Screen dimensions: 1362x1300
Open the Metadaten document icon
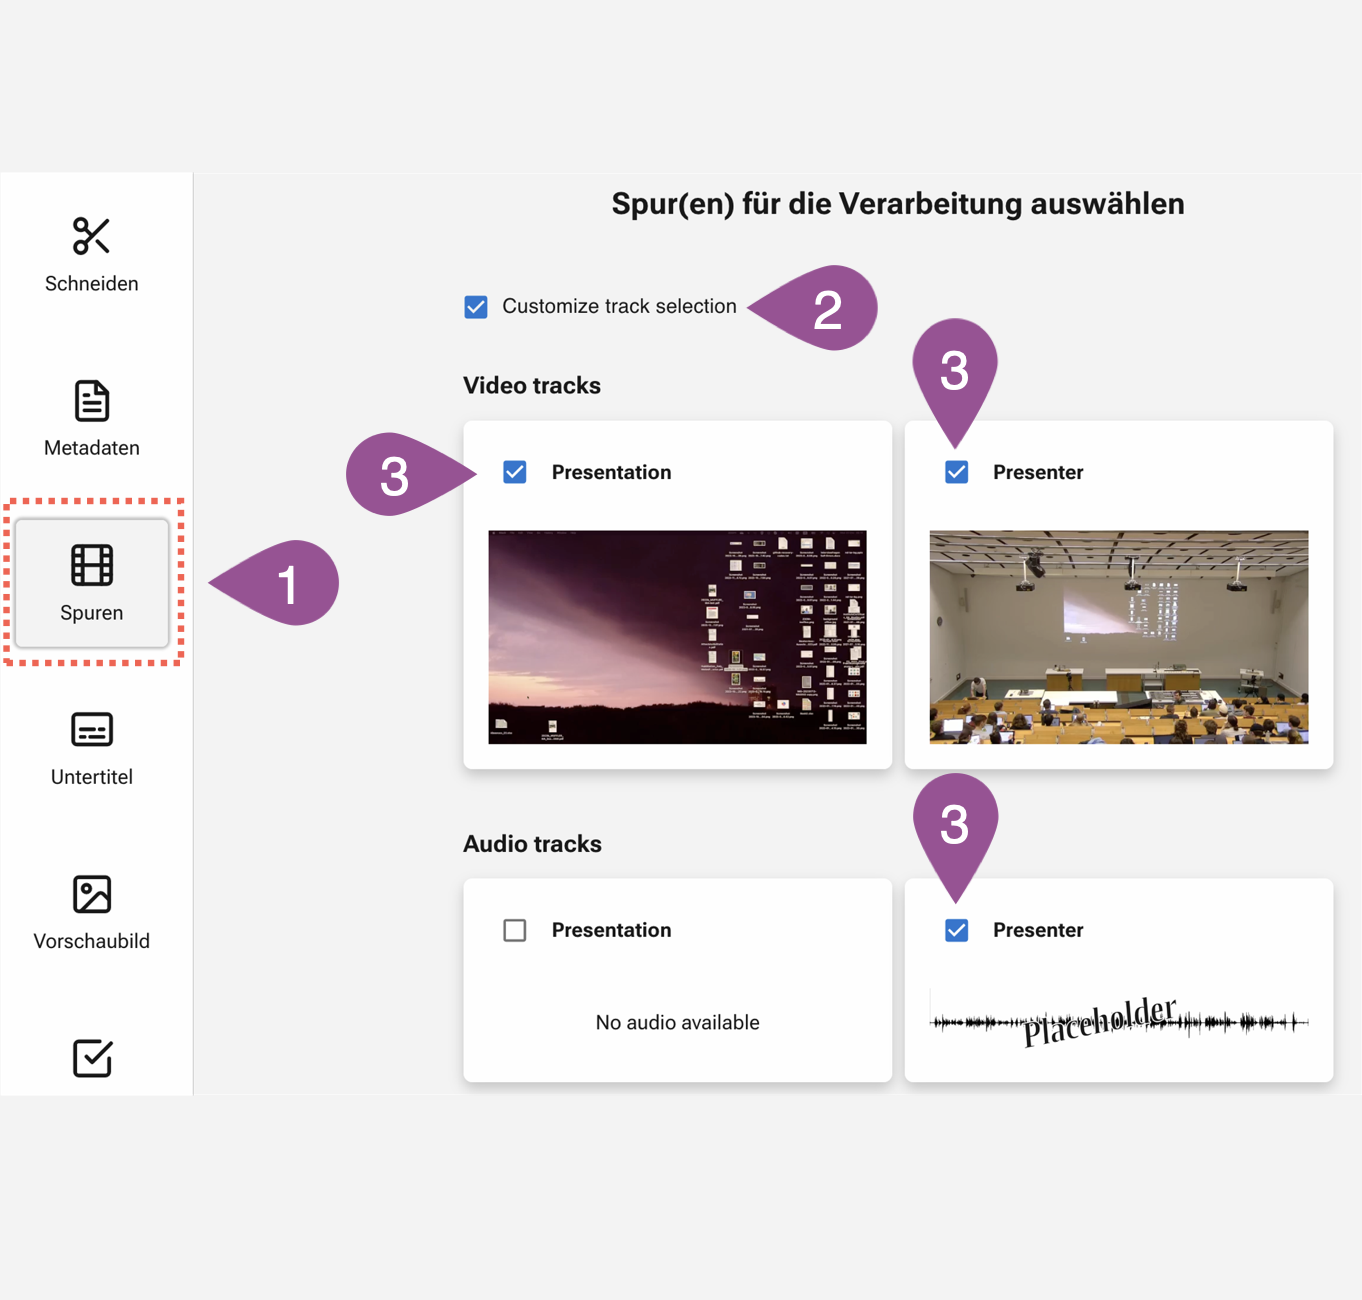click(x=92, y=401)
